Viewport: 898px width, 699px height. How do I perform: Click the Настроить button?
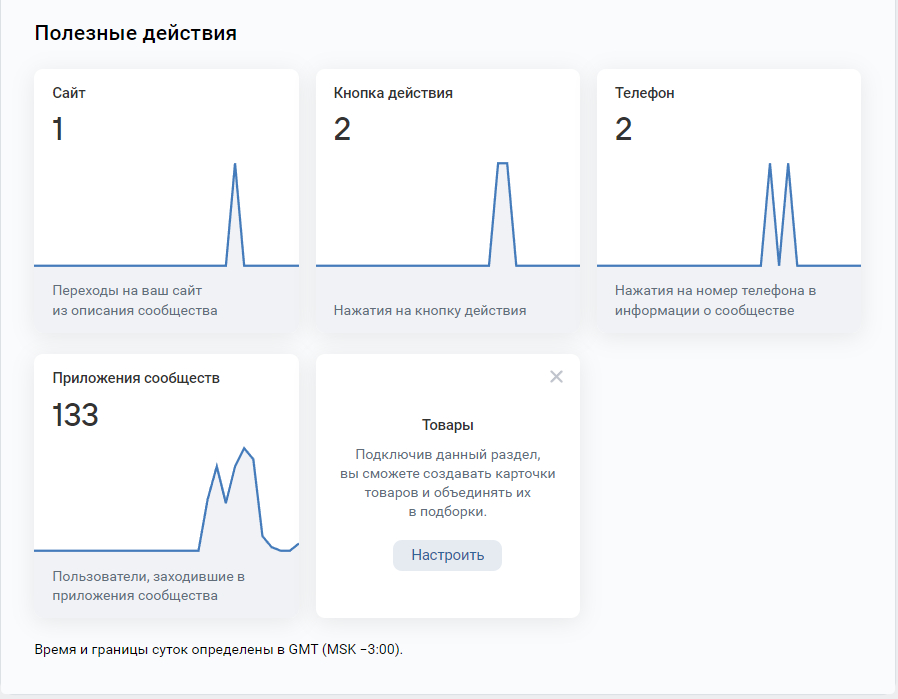[x=447, y=555]
